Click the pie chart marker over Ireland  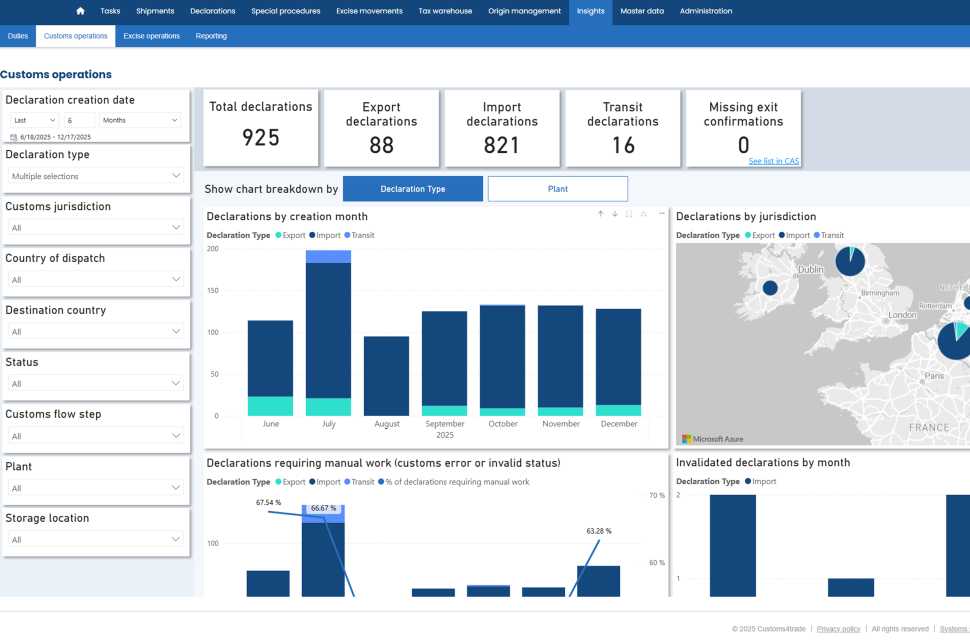click(770, 288)
